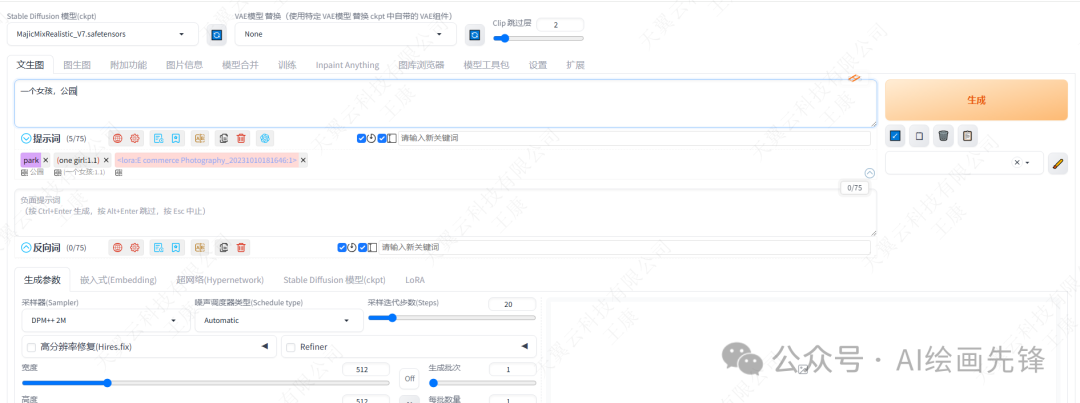Screen dimensions: 1080x403
Task: Open the 超网络(Hypernetwork) sub-tab
Action: pyautogui.click(x=220, y=280)
